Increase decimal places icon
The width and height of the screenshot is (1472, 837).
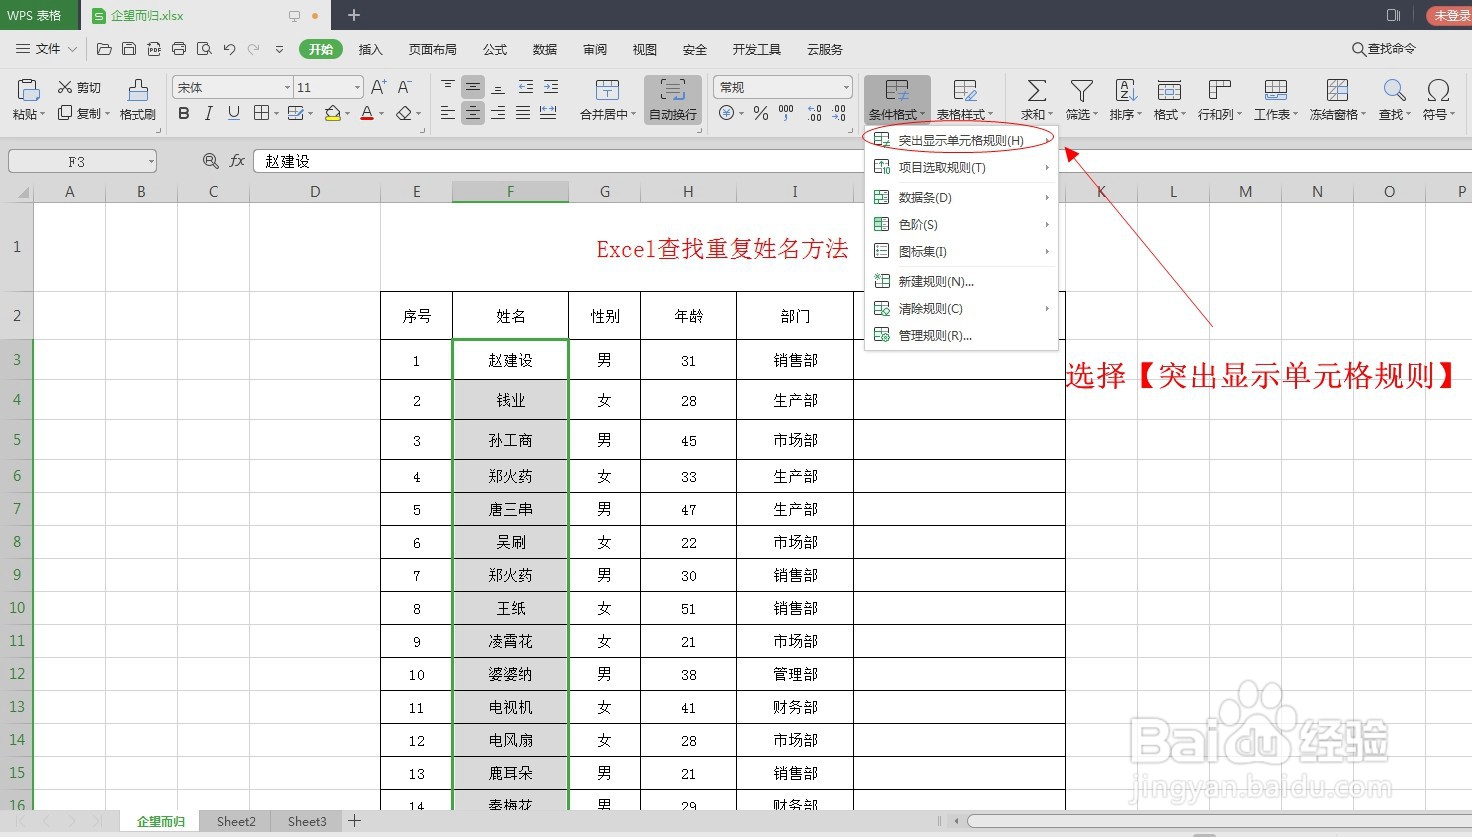pyautogui.click(x=814, y=113)
